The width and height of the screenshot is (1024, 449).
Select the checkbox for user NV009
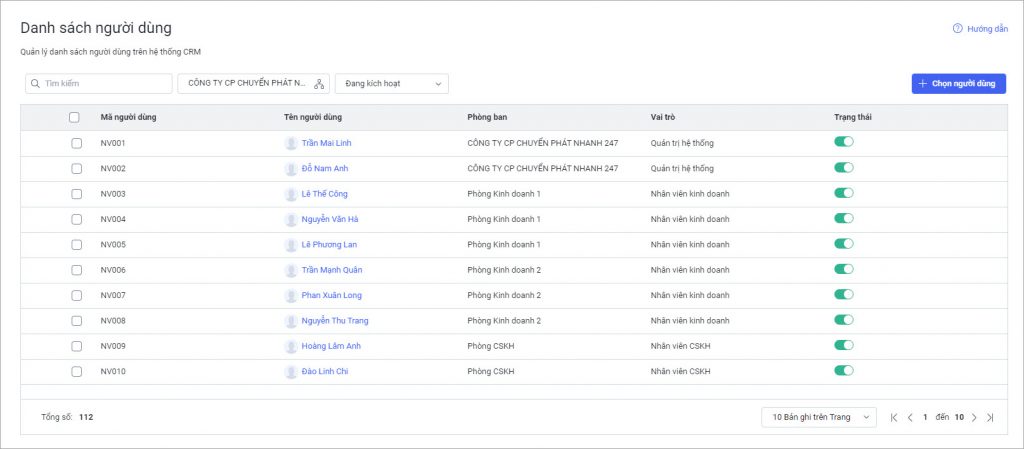(76, 346)
